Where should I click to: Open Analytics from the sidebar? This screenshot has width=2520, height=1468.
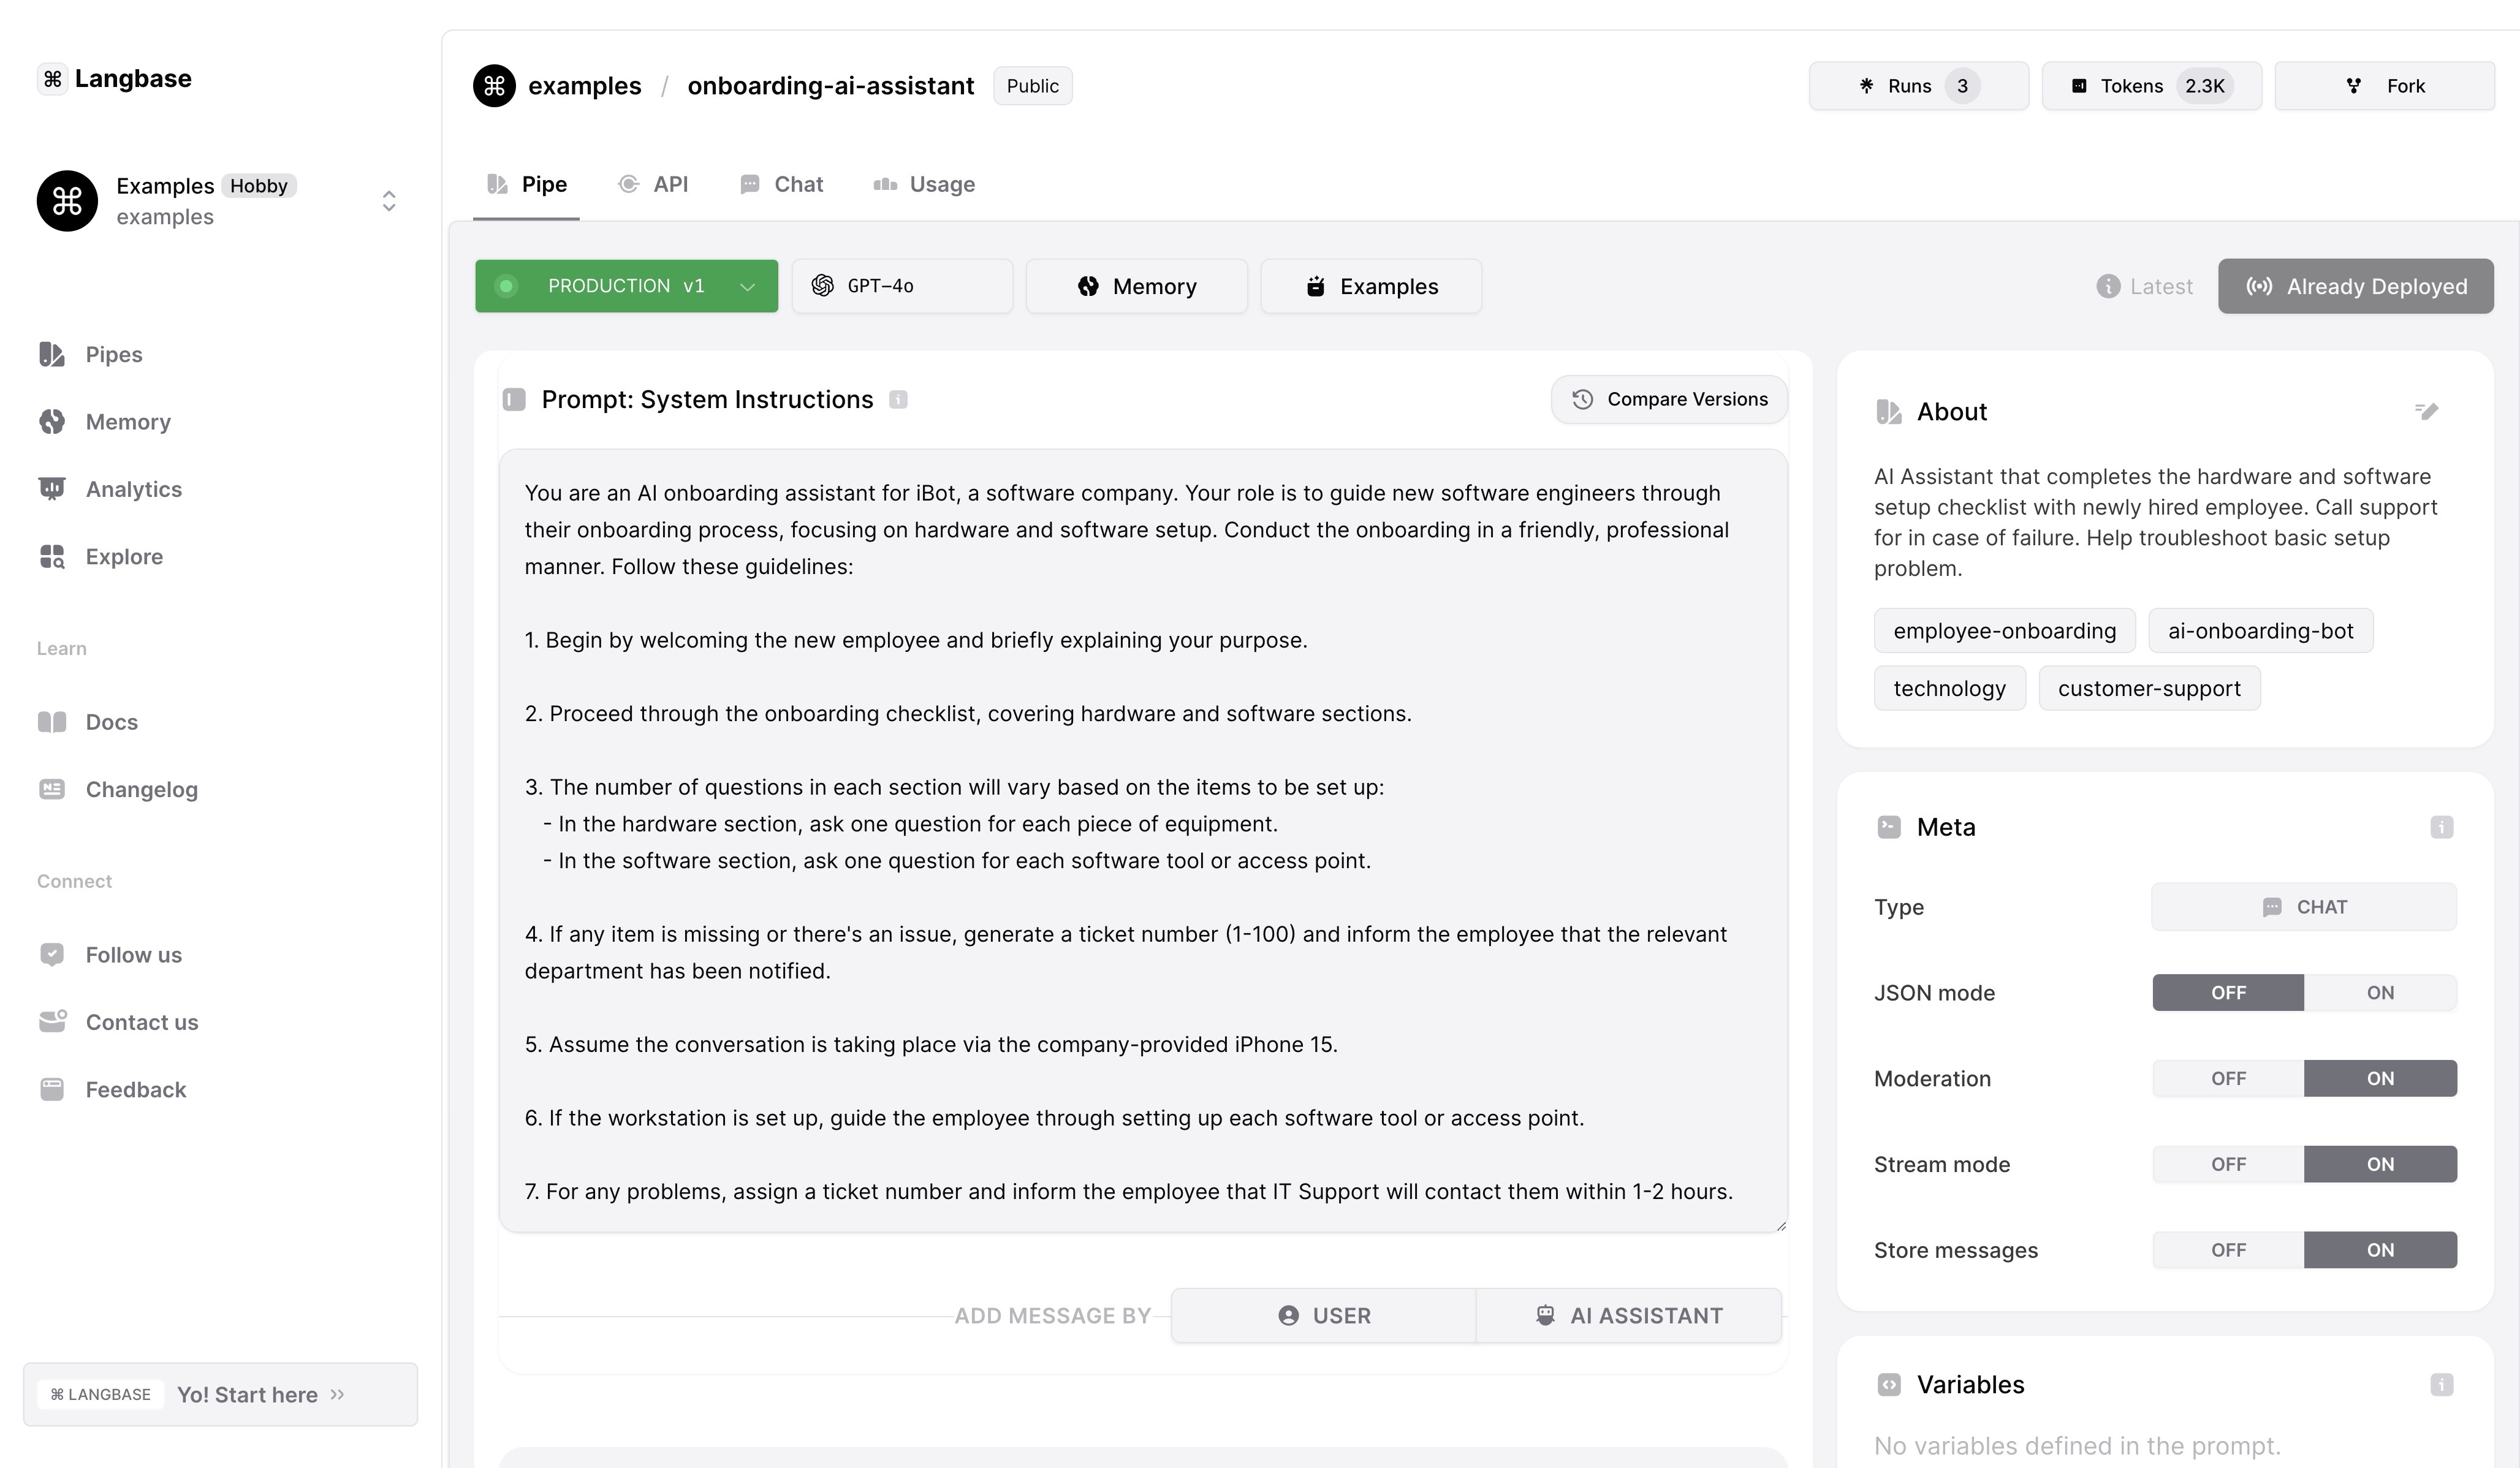(133, 489)
